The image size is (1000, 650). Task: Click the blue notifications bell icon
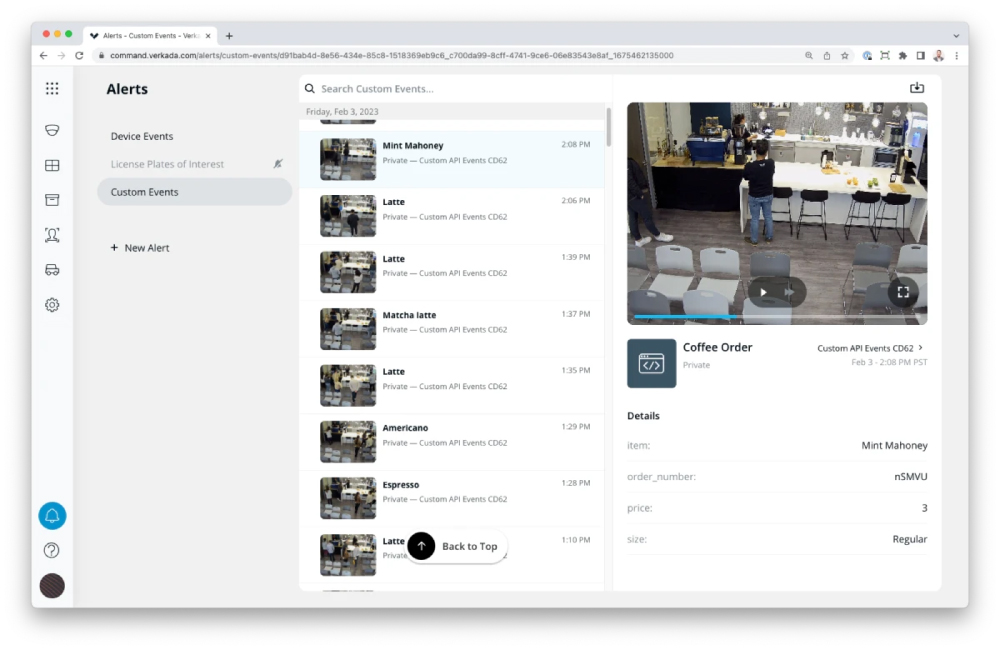[x=52, y=515]
